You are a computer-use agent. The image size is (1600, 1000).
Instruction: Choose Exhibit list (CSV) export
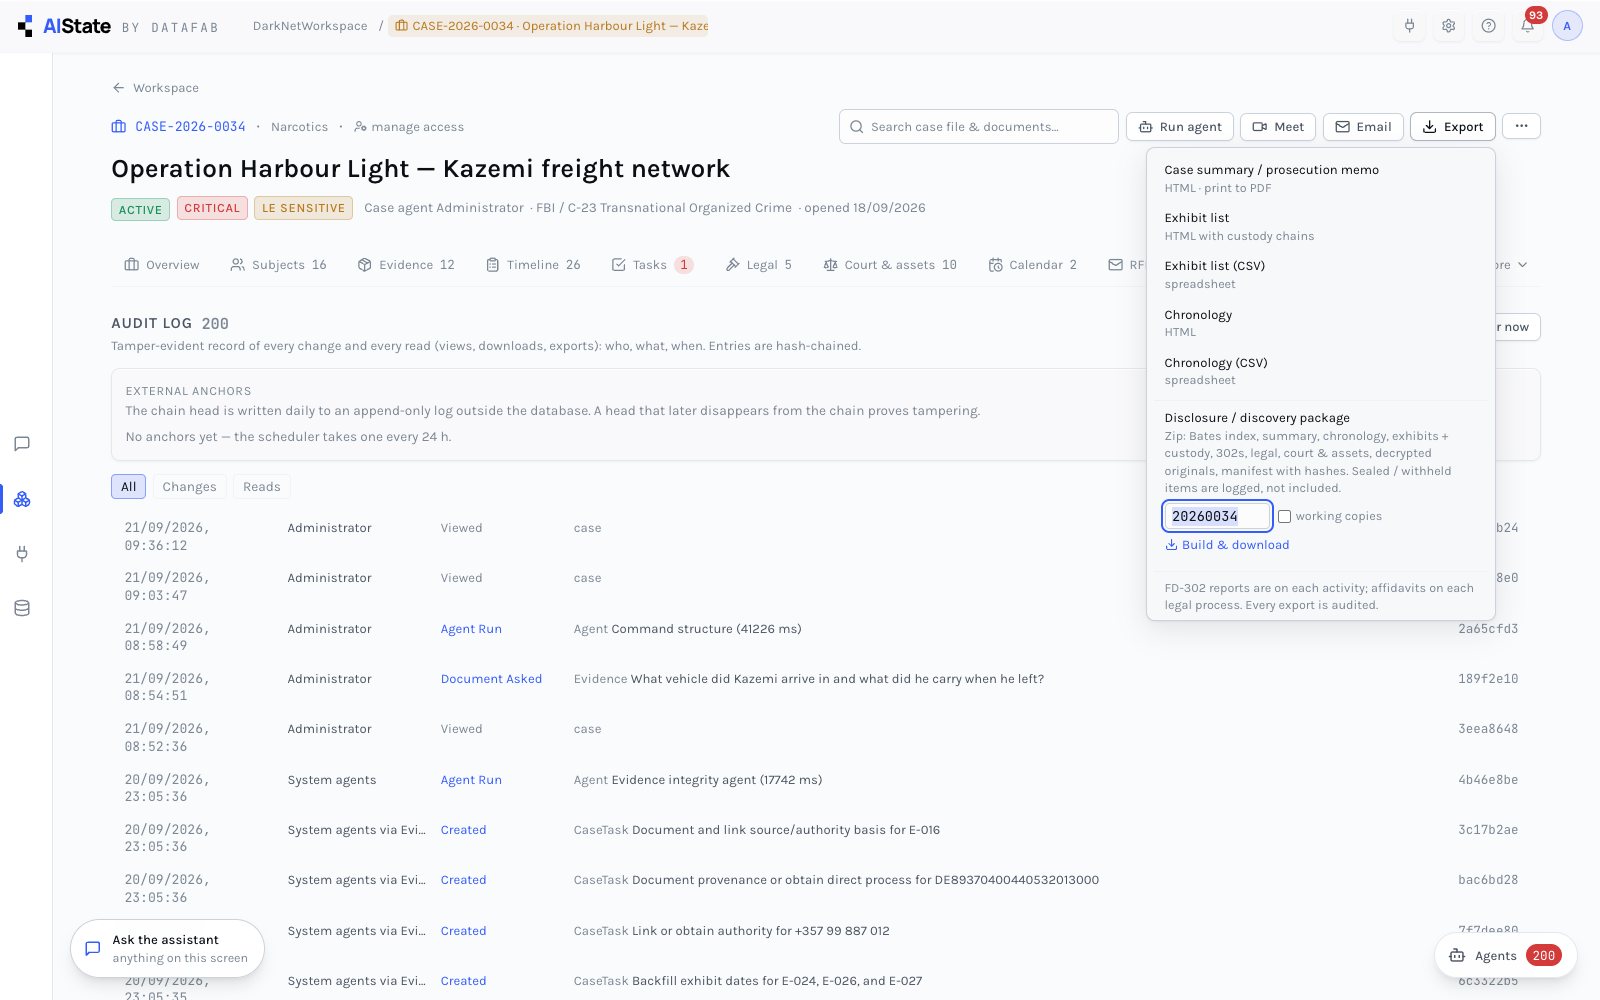1320,274
